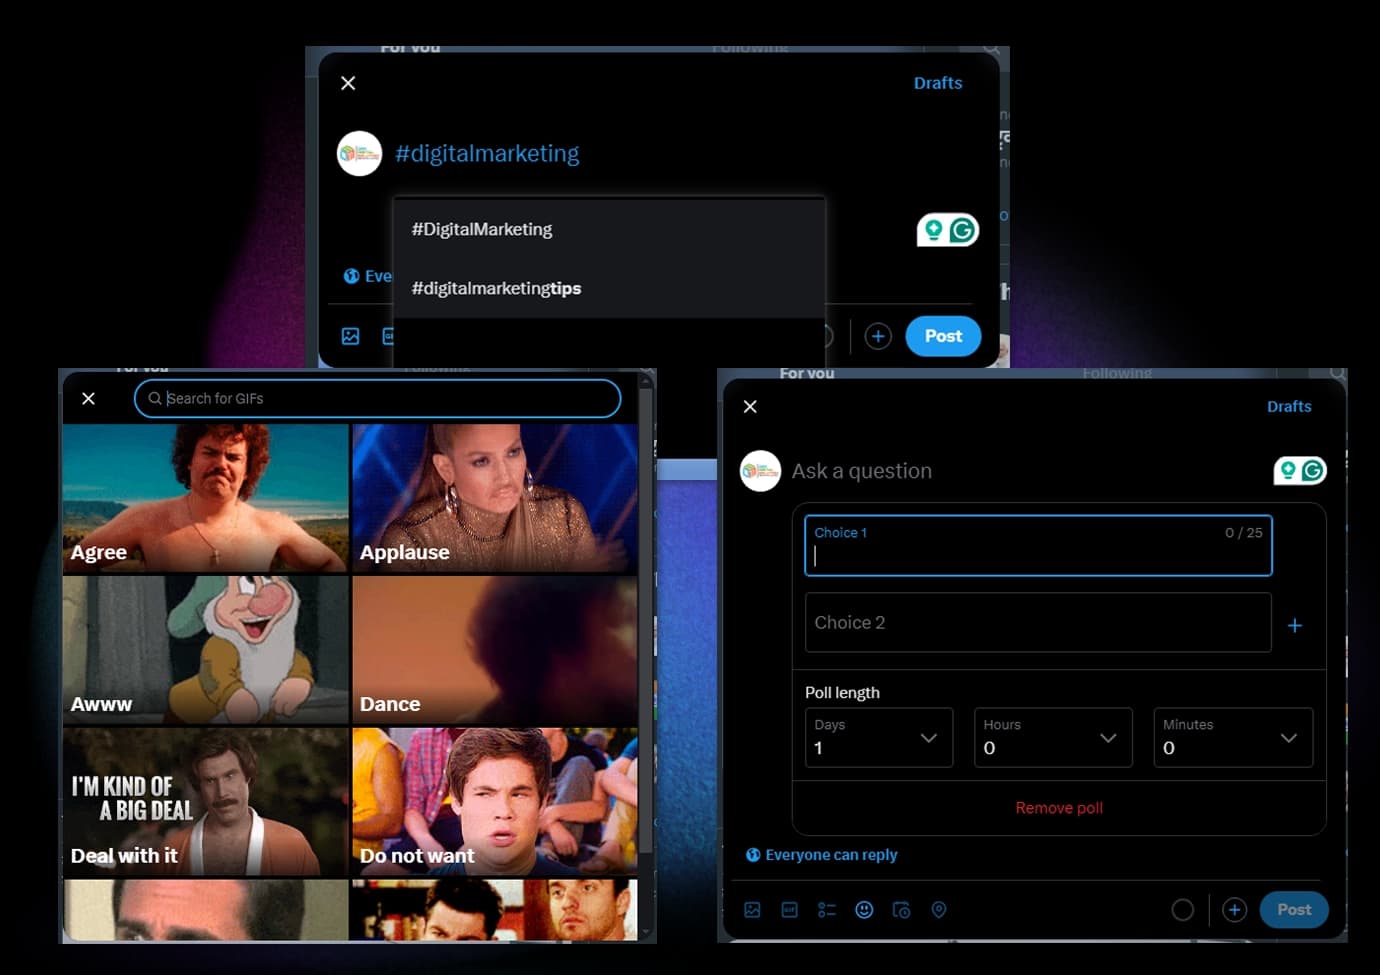Open Drafts in the hashtag composer
Viewport: 1380px width, 975px height.
pos(937,83)
